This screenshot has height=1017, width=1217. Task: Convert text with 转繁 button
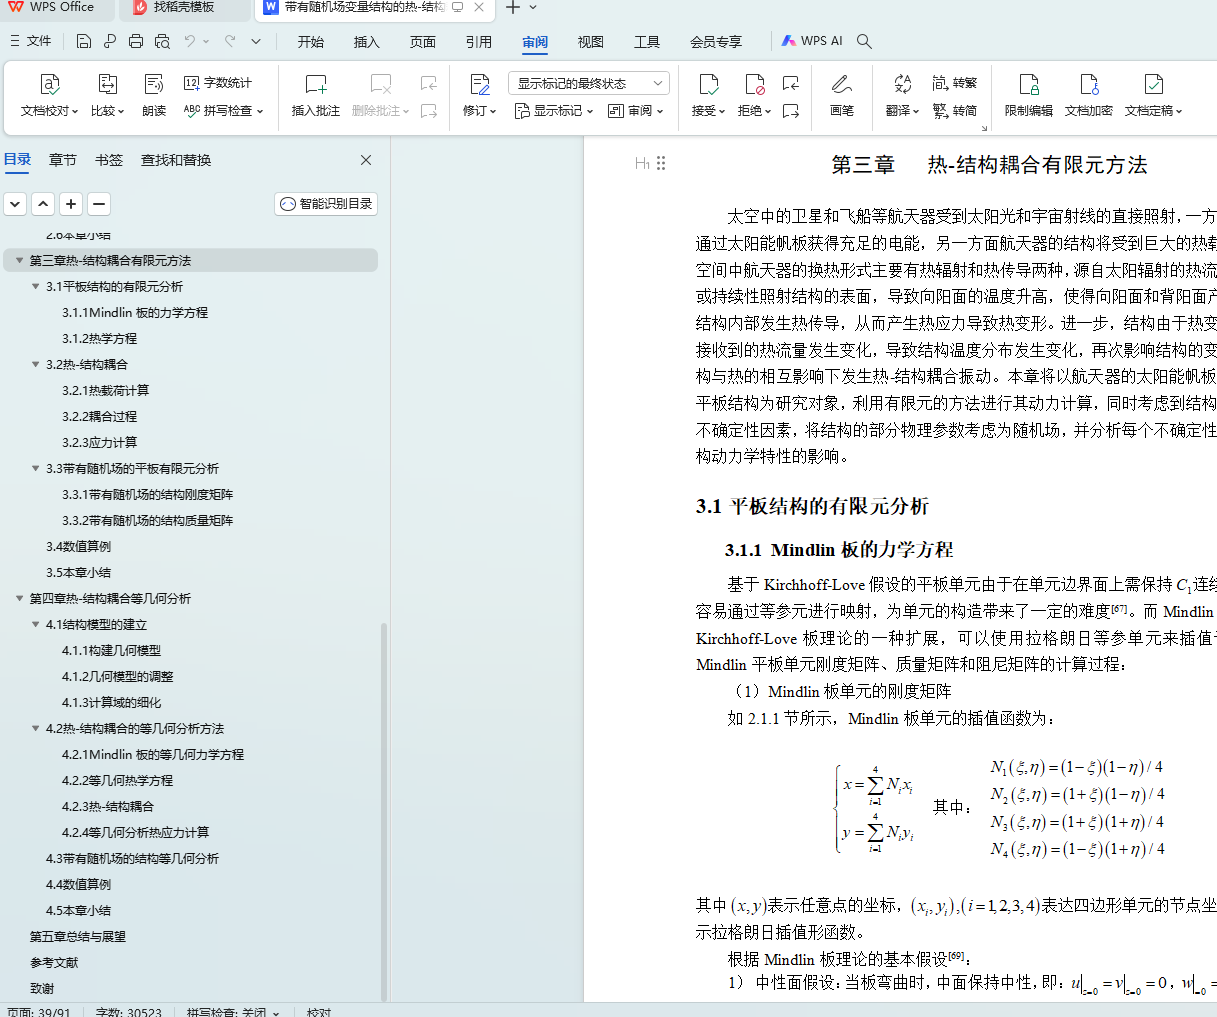click(x=955, y=83)
